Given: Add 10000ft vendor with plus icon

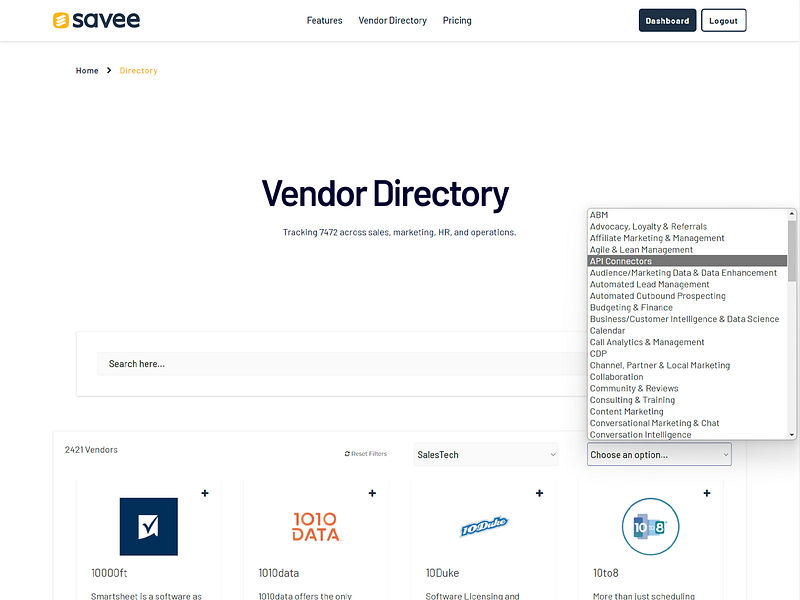Looking at the screenshot, I should pyautogui.click(x=205, y=493).
